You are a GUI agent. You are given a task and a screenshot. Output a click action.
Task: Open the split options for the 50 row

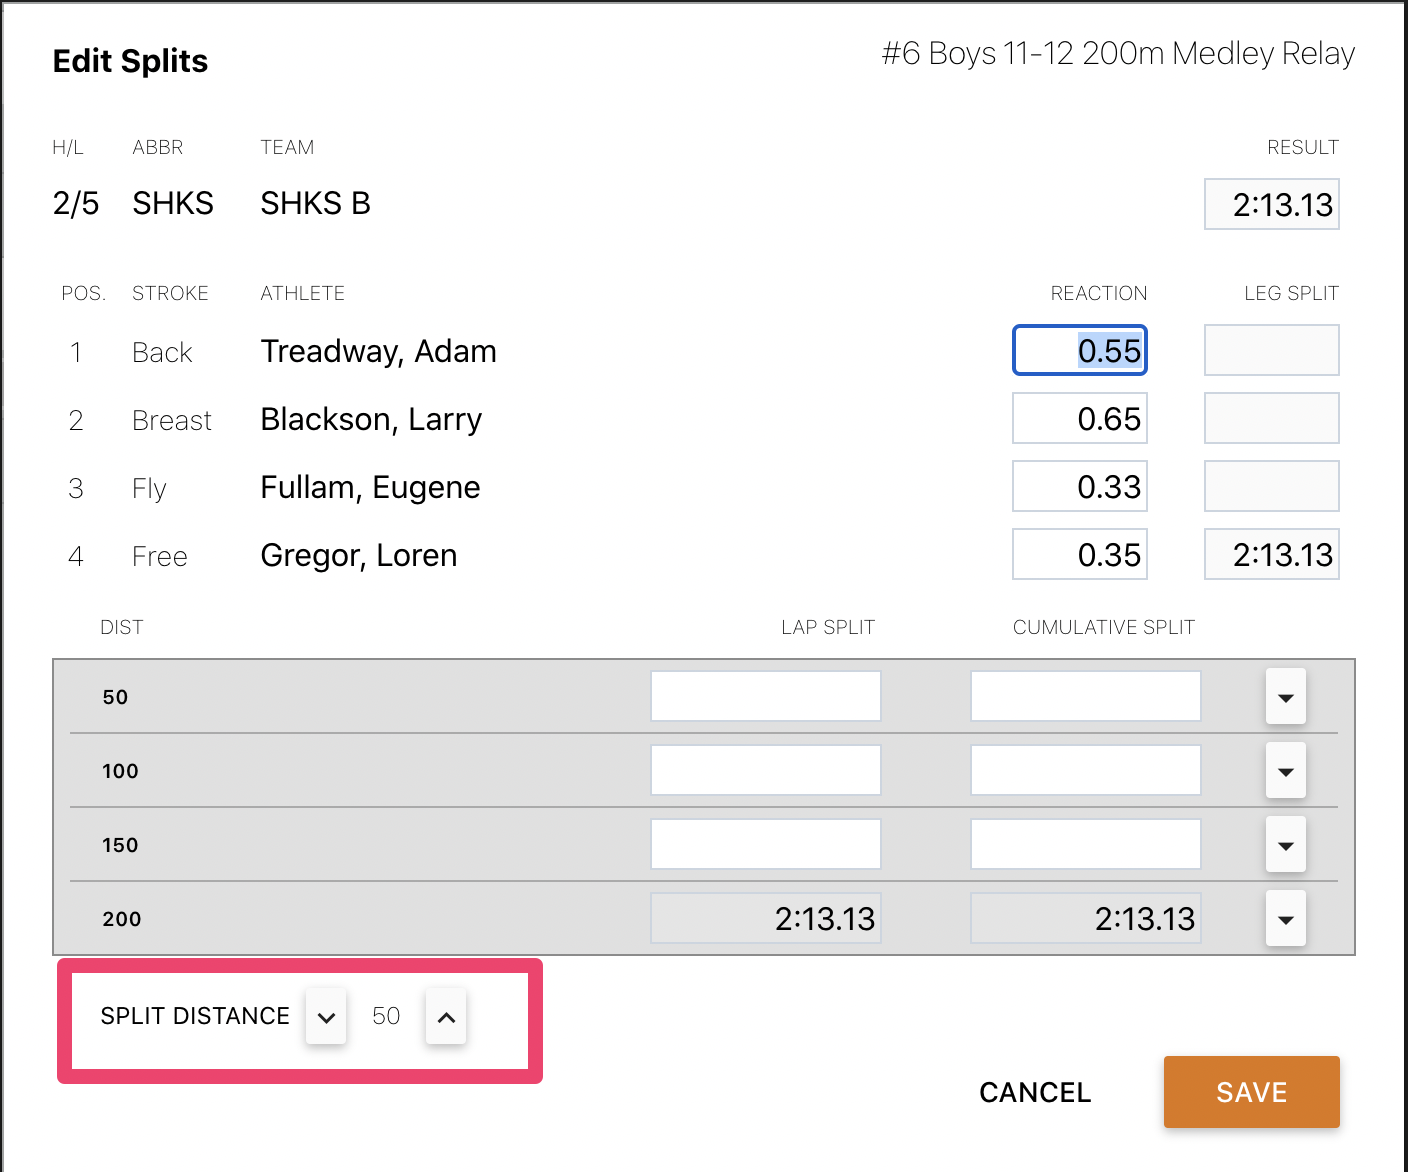point(1285,696)
